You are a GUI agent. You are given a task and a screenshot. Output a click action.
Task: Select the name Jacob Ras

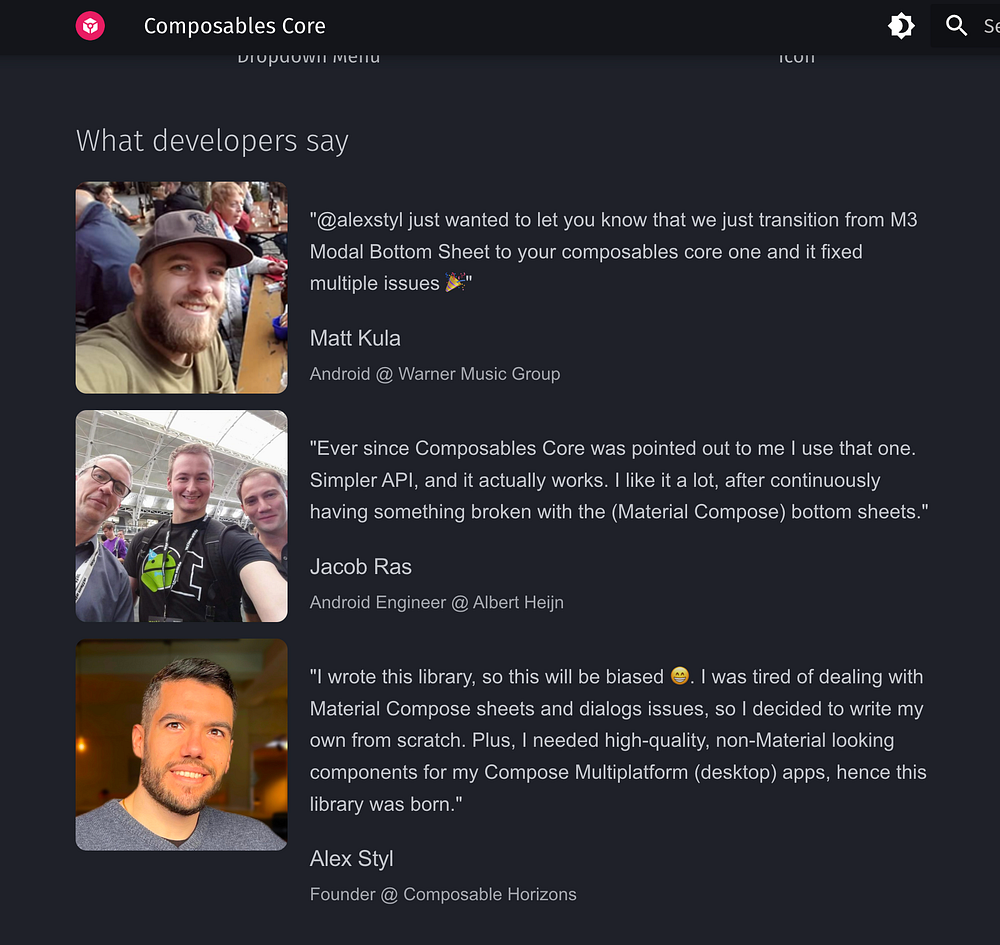361,566
